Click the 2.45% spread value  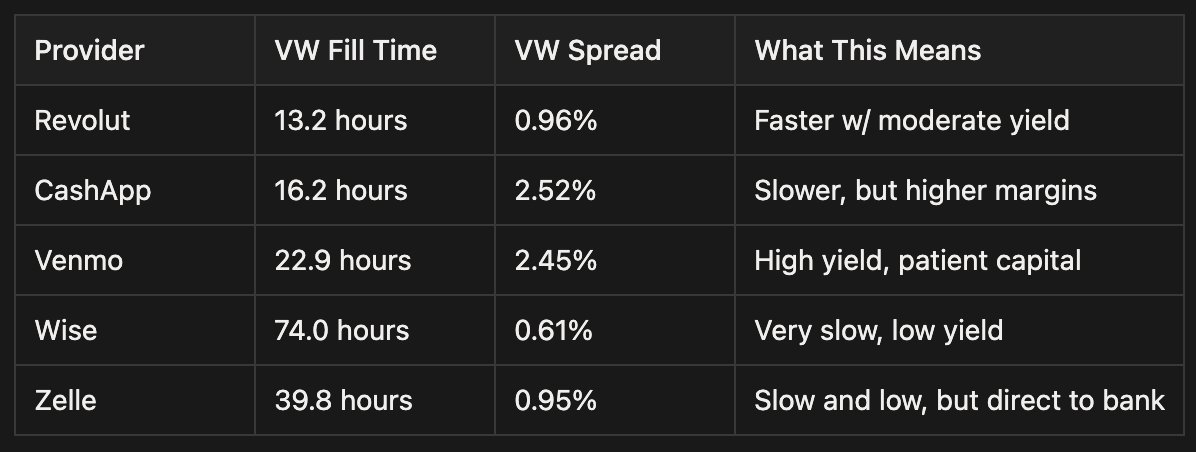[x=555, y=260]
